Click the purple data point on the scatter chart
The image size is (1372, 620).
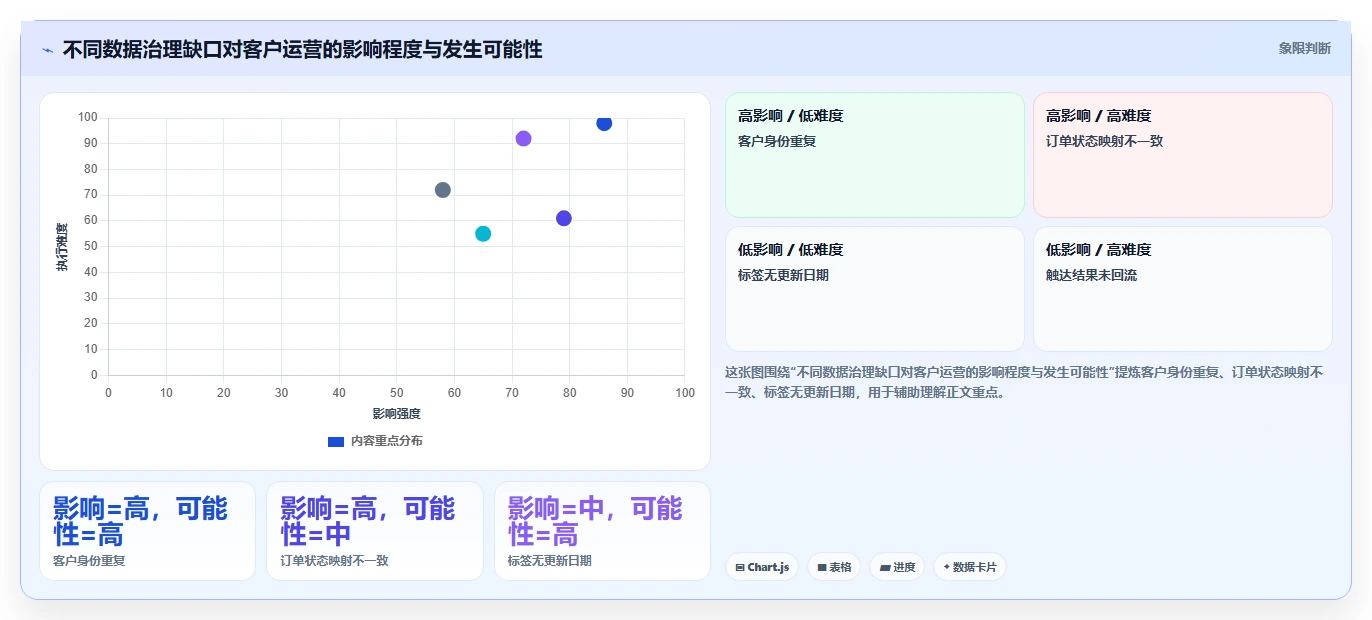click(523, 139)
